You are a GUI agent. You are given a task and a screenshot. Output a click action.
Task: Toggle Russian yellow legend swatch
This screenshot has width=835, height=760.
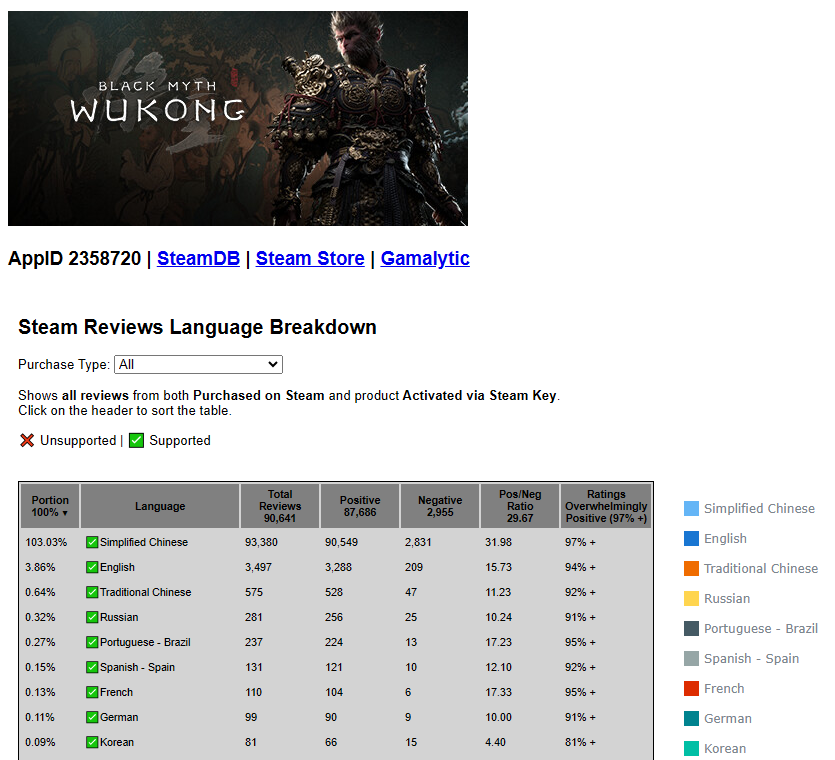(x=691, y=599)
